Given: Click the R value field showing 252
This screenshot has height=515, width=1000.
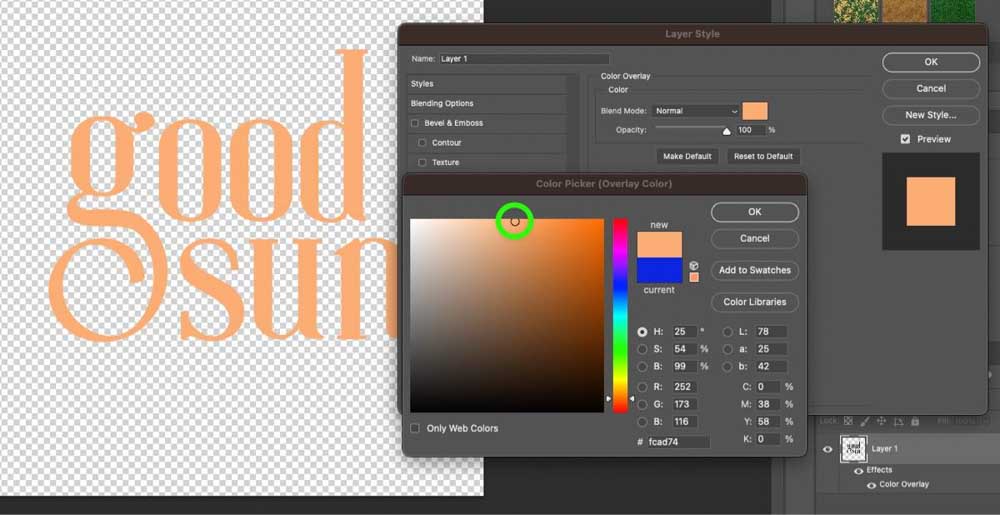Looking at the screenshot, I should (685, 387).
